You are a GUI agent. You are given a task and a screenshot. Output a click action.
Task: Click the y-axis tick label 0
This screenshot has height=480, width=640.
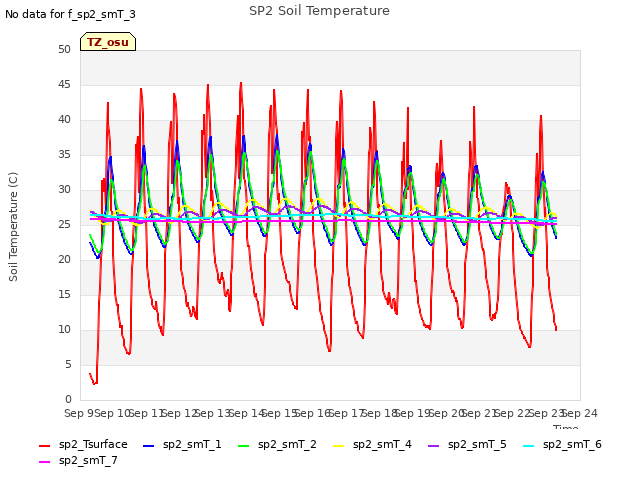(x=68, y=399)
